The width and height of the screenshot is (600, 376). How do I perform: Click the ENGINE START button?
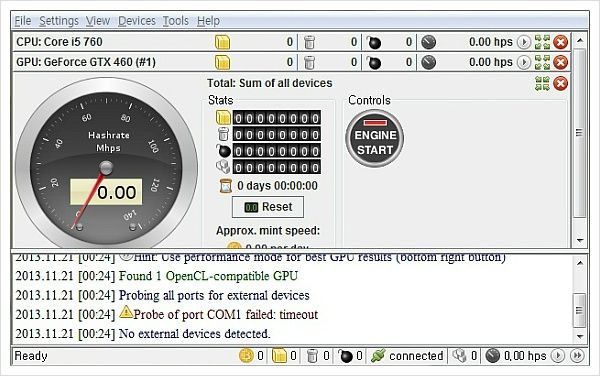(x=375, y=138)
